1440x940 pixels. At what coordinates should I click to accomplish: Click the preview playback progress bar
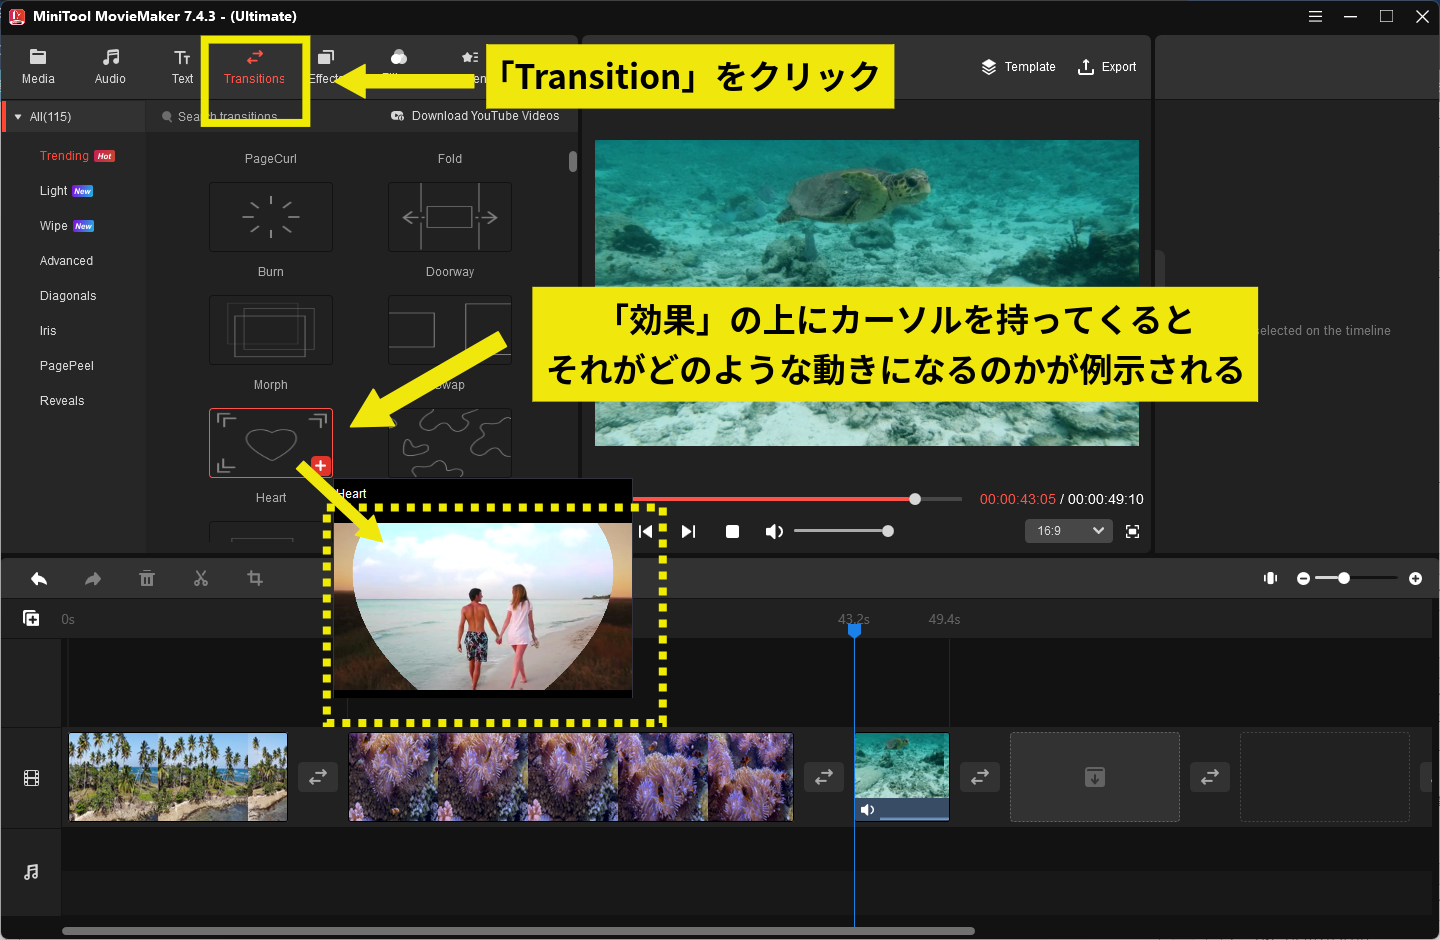point(797,499)
